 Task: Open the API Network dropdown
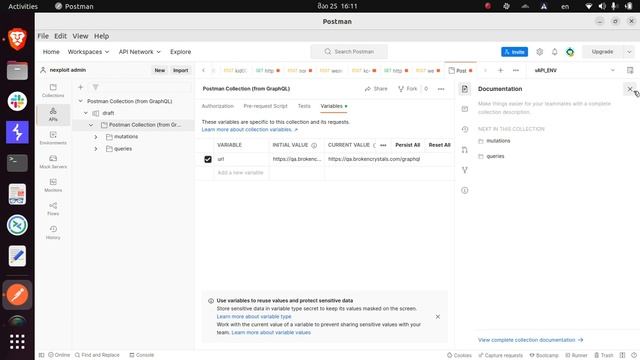(140, 52)
